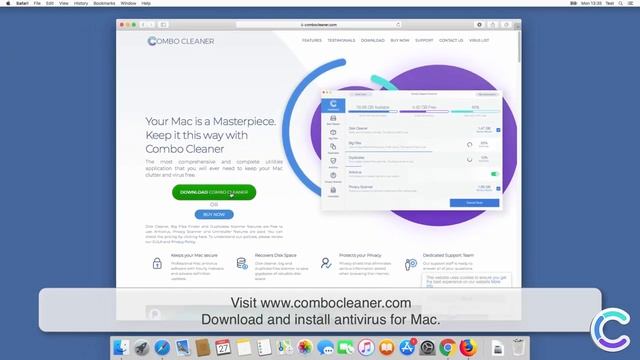Click the Apple menu
This screenshot has height=360, width=640.
pyautogui.click(x=8, y=3)
